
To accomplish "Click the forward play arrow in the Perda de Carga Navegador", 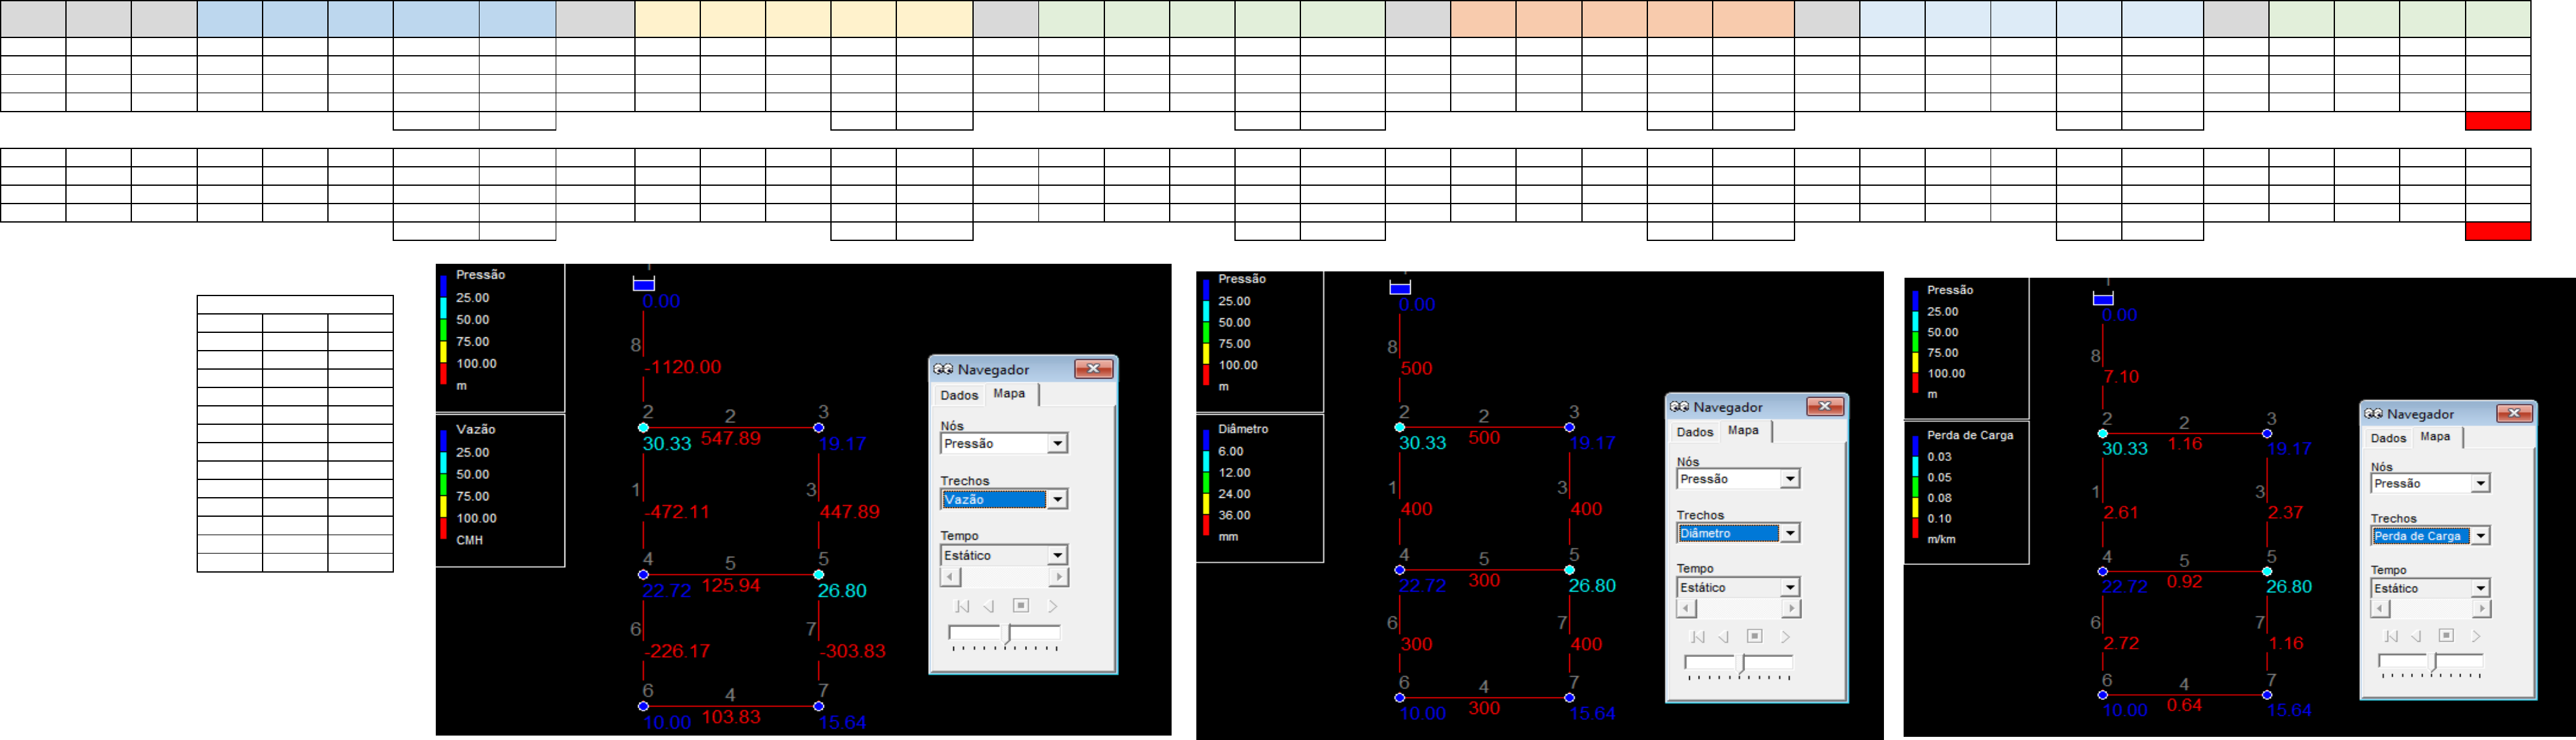I will 2476,636.
